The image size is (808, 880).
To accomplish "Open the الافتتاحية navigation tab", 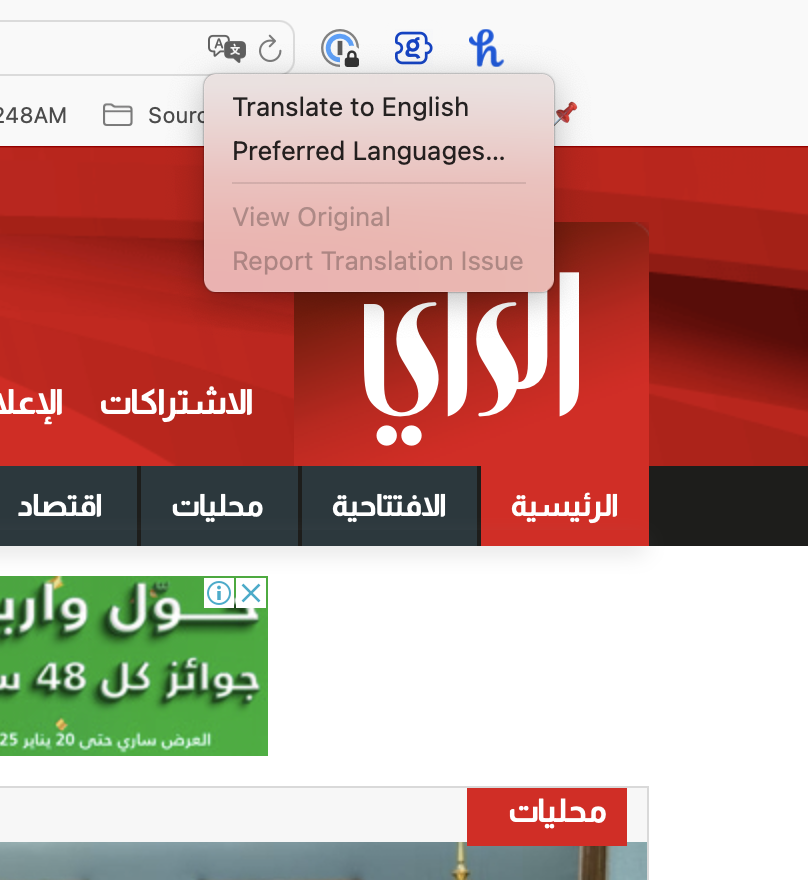I will (x=389, y=506).
